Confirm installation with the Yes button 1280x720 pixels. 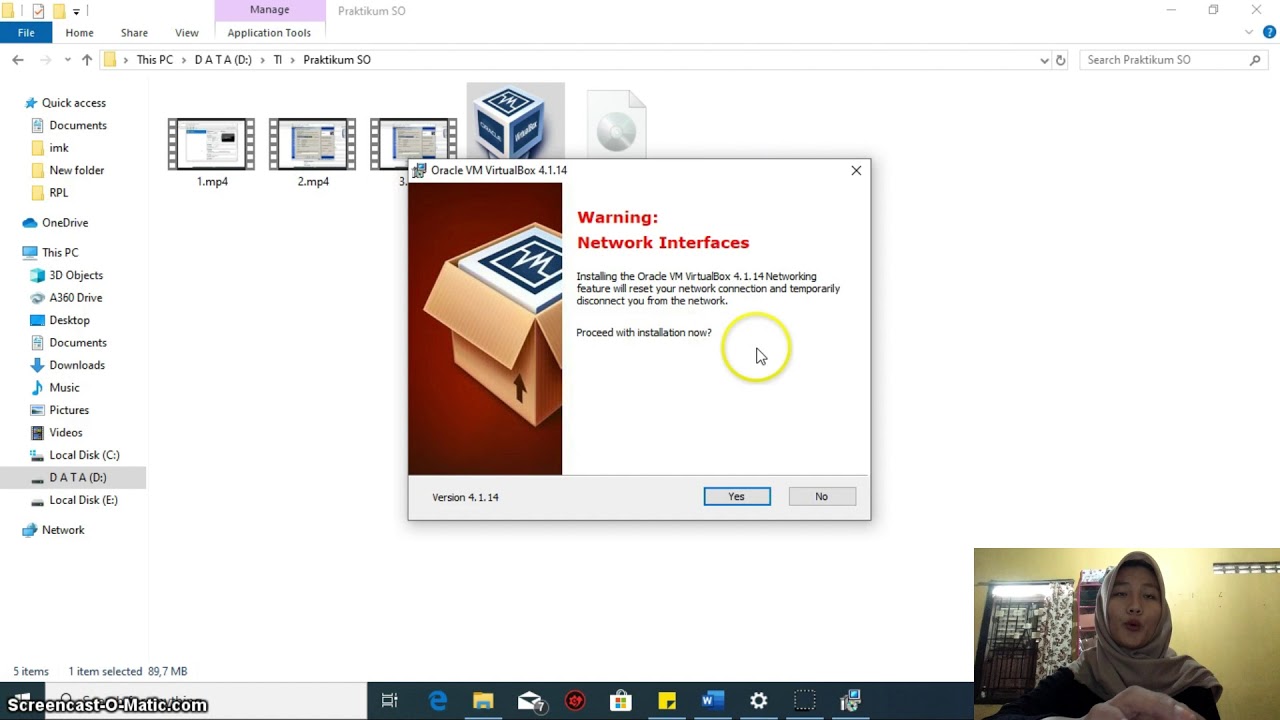click(x=737, y=497)
